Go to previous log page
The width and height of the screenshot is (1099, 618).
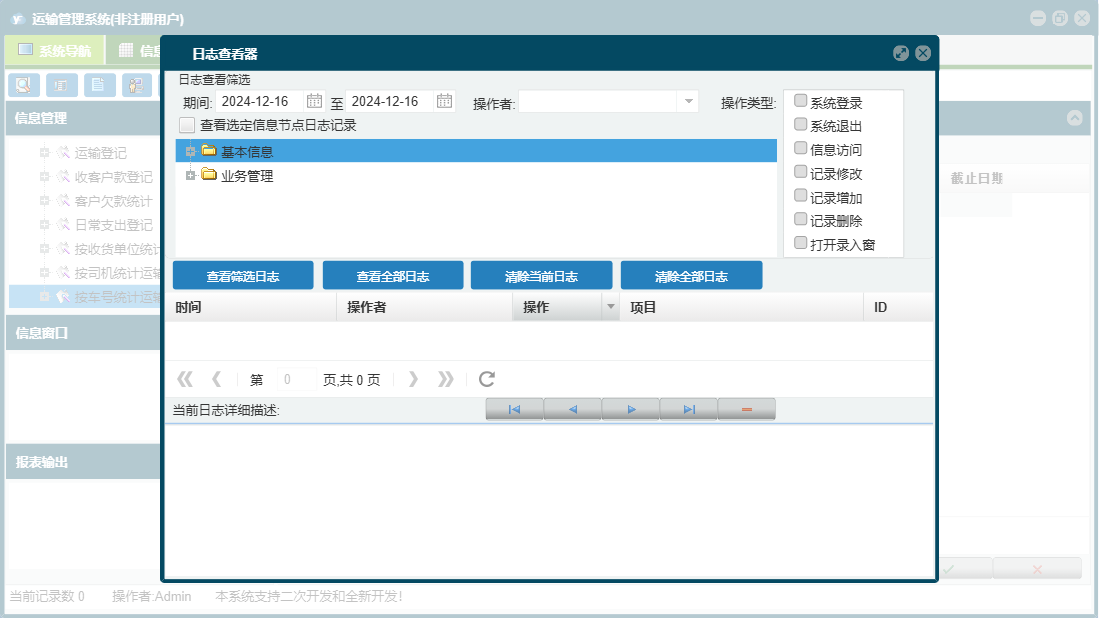tap(217, 379)
